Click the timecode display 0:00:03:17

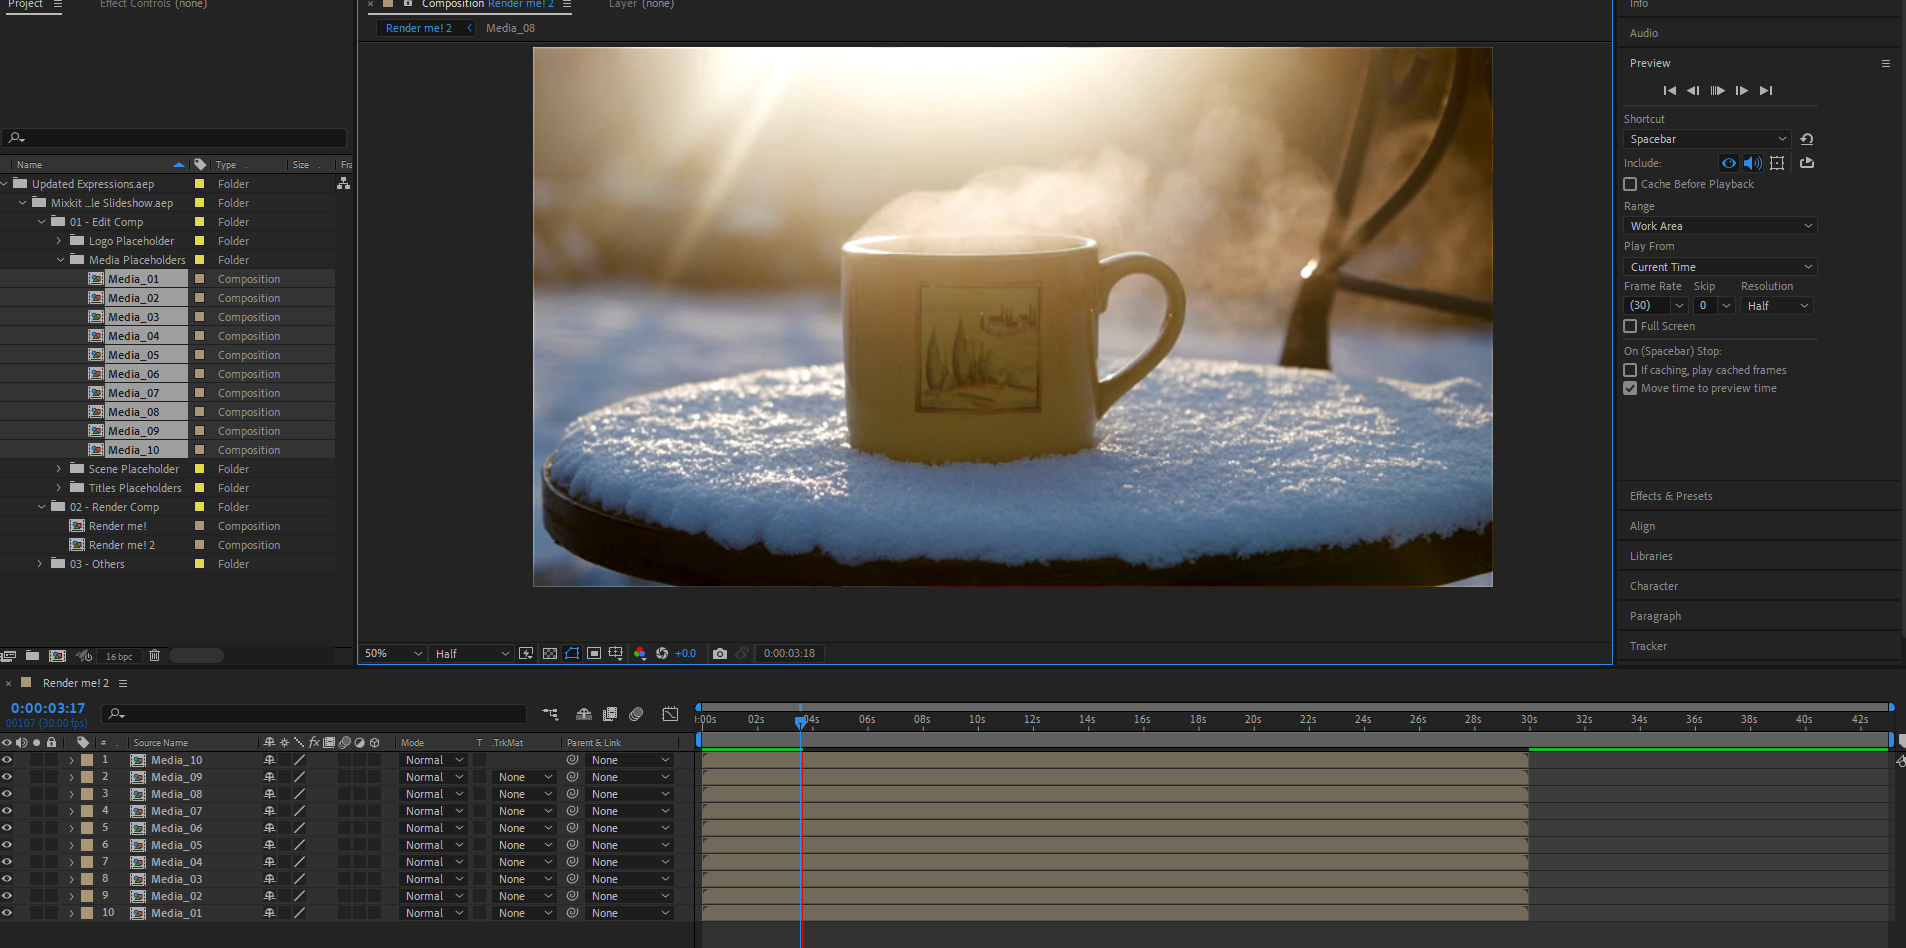(47, 707)
